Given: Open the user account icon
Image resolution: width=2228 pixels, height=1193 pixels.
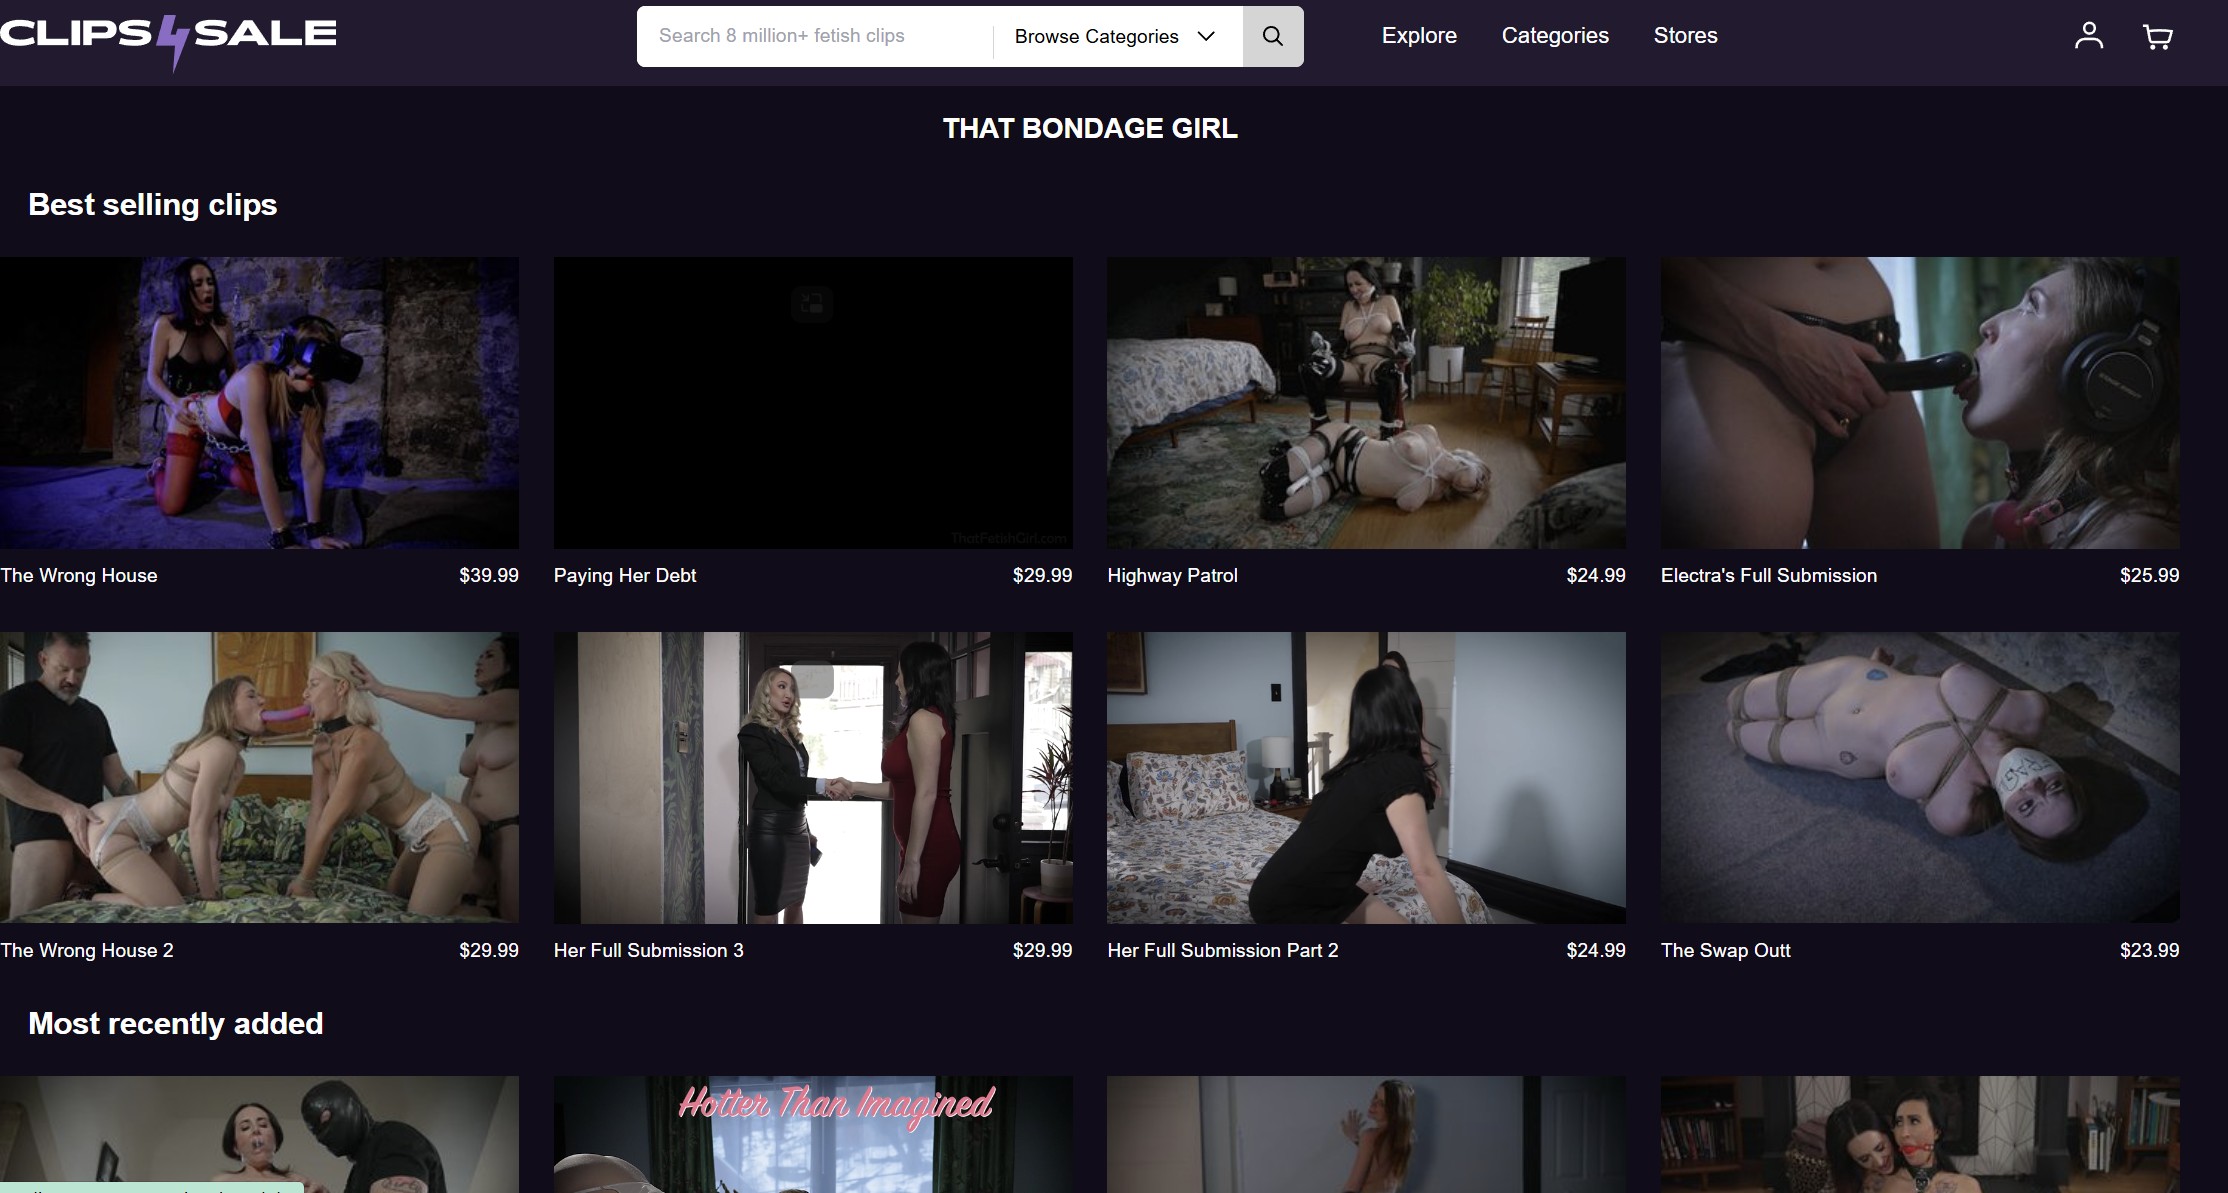Looking at the screenshot, I should pyautogui.click(x=2088, y=36).
